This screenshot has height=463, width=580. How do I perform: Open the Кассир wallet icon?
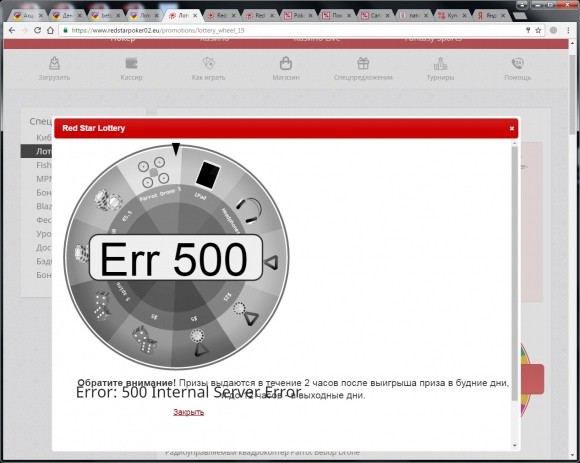(x=131, y=64)
